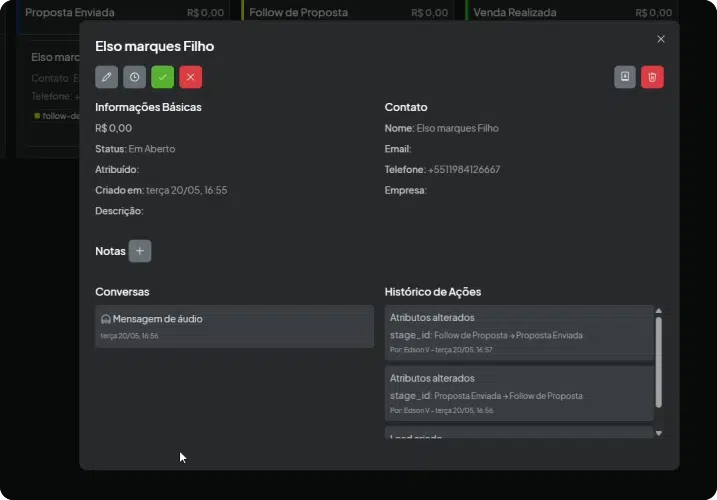The image size is (717, 500).
Task: Click Proposta Enviada column header behind
Action: click(70, 12)
